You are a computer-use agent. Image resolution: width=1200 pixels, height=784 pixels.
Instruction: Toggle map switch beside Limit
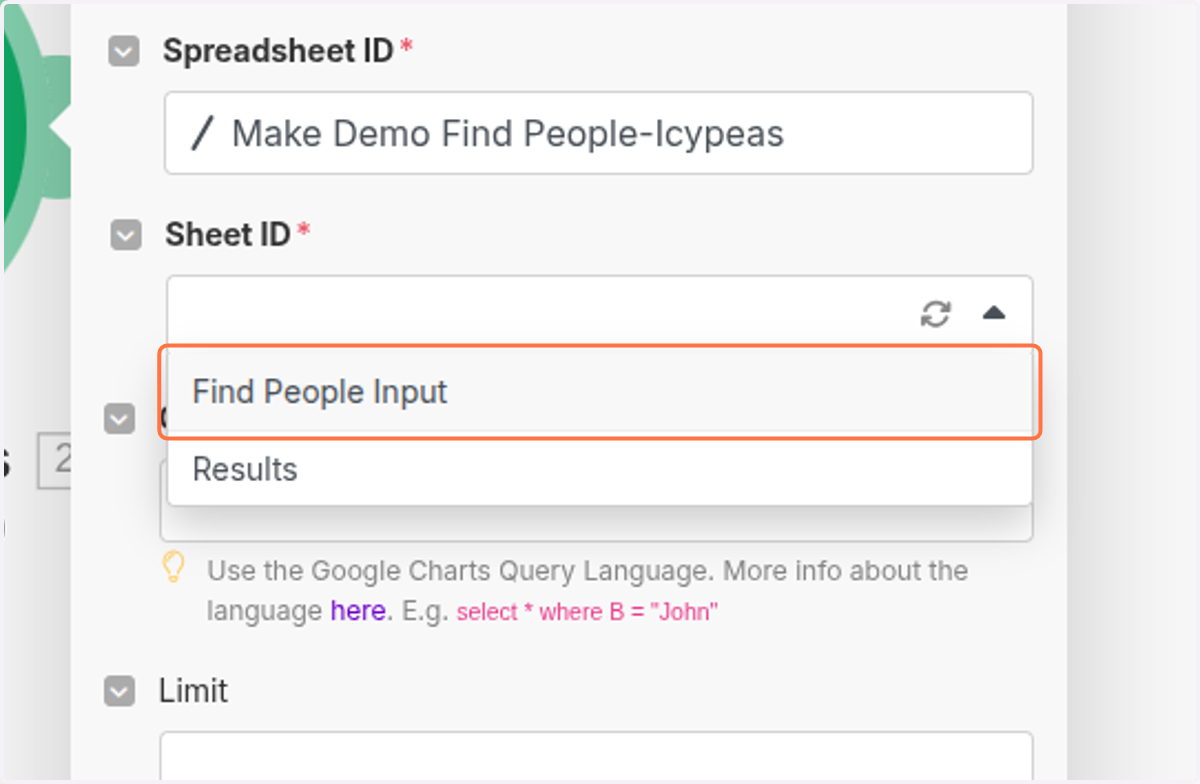[x=120, y=692]
